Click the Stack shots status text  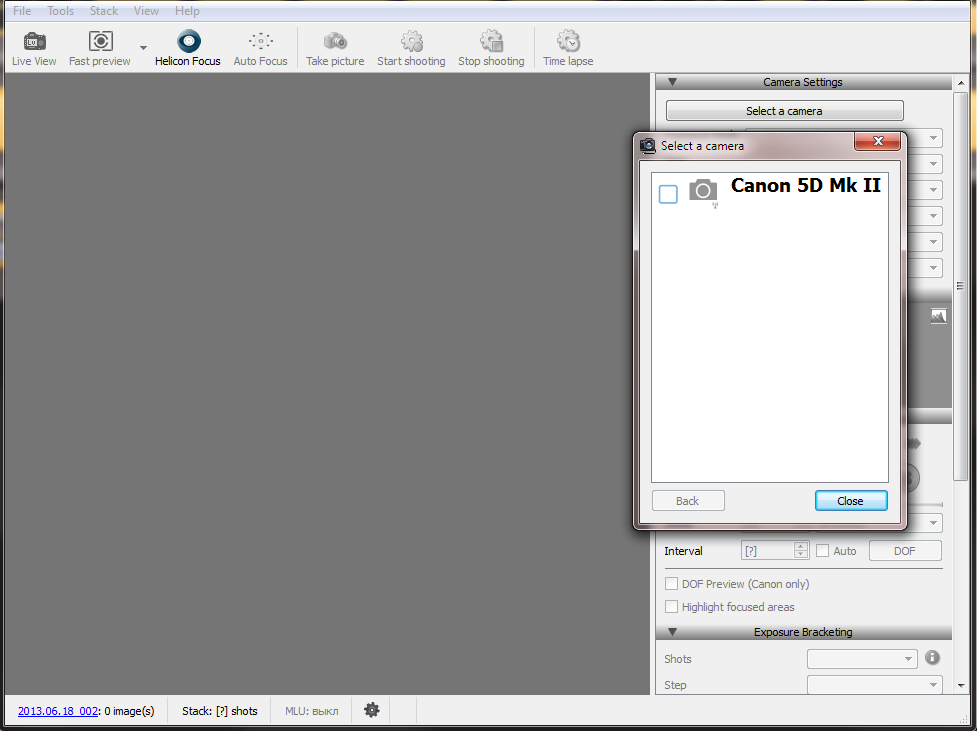coord(219,711)
